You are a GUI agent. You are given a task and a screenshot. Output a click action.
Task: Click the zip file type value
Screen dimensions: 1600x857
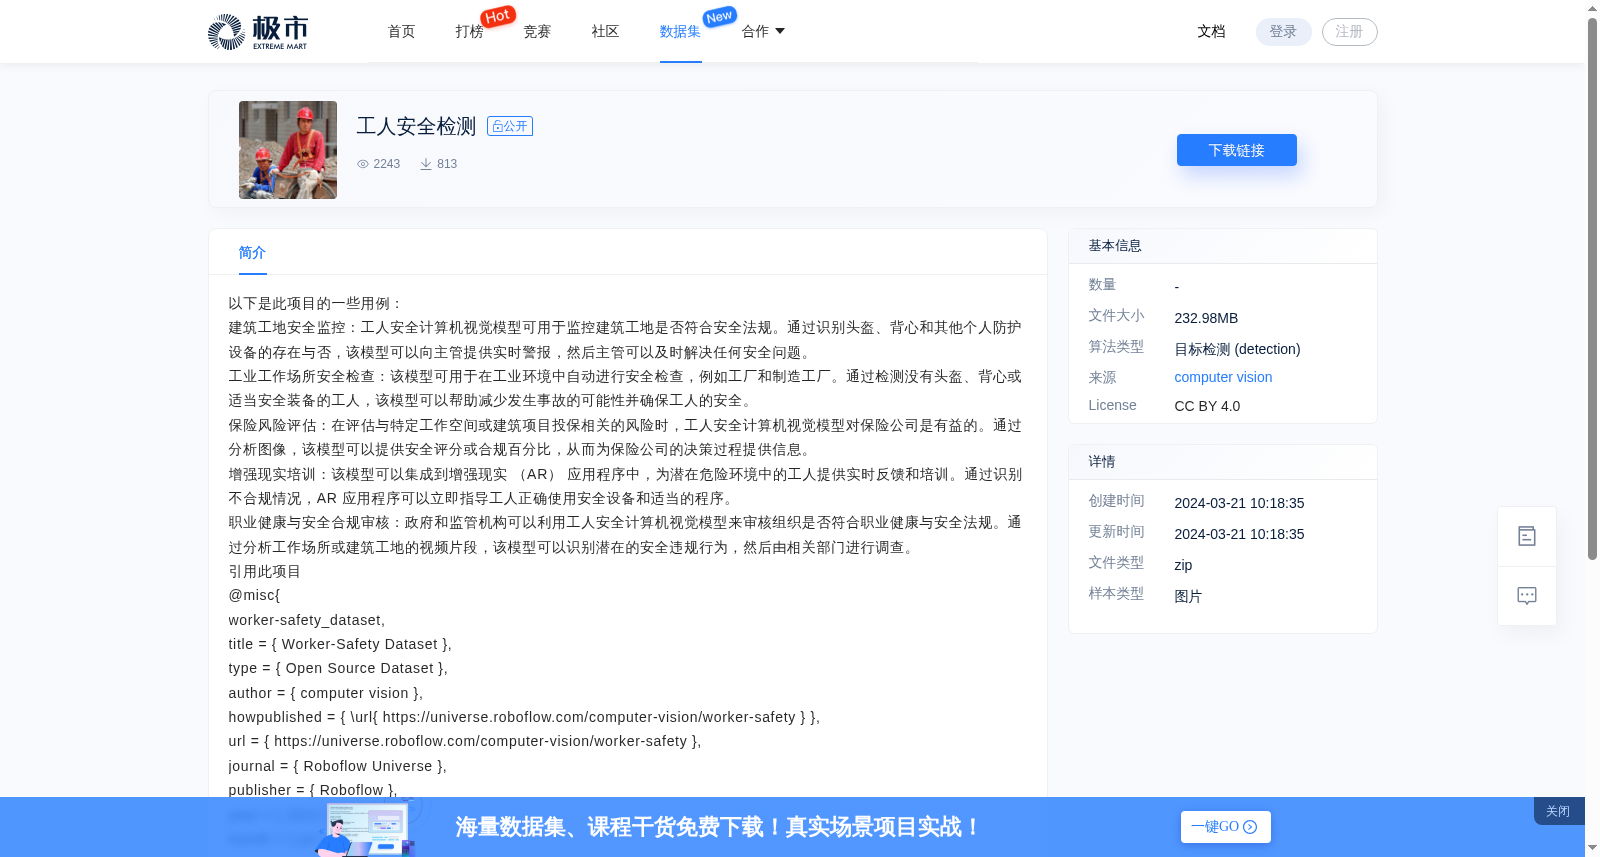coord(1183,565)
